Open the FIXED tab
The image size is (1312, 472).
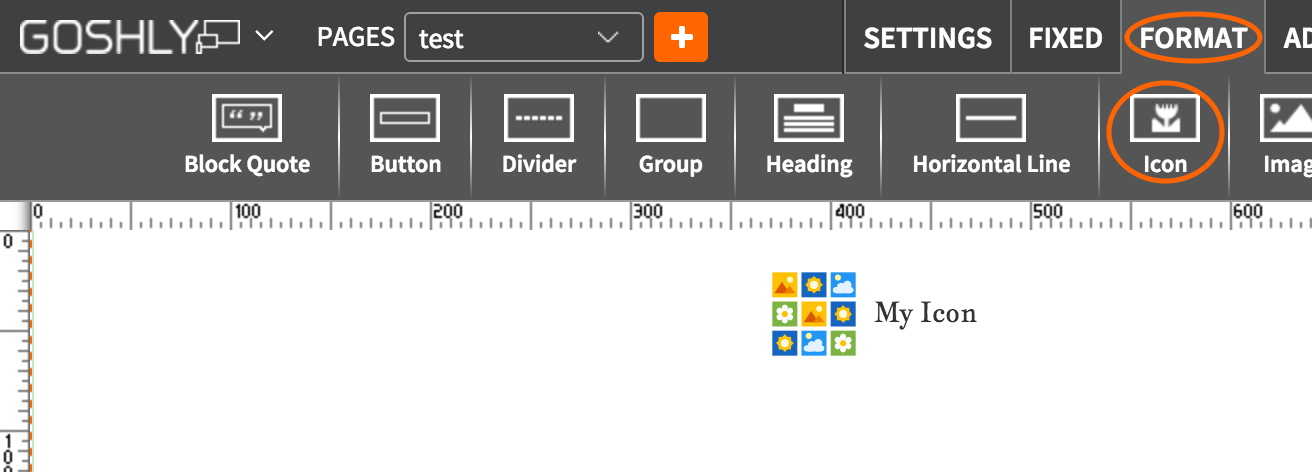(x=1065, y=38)
